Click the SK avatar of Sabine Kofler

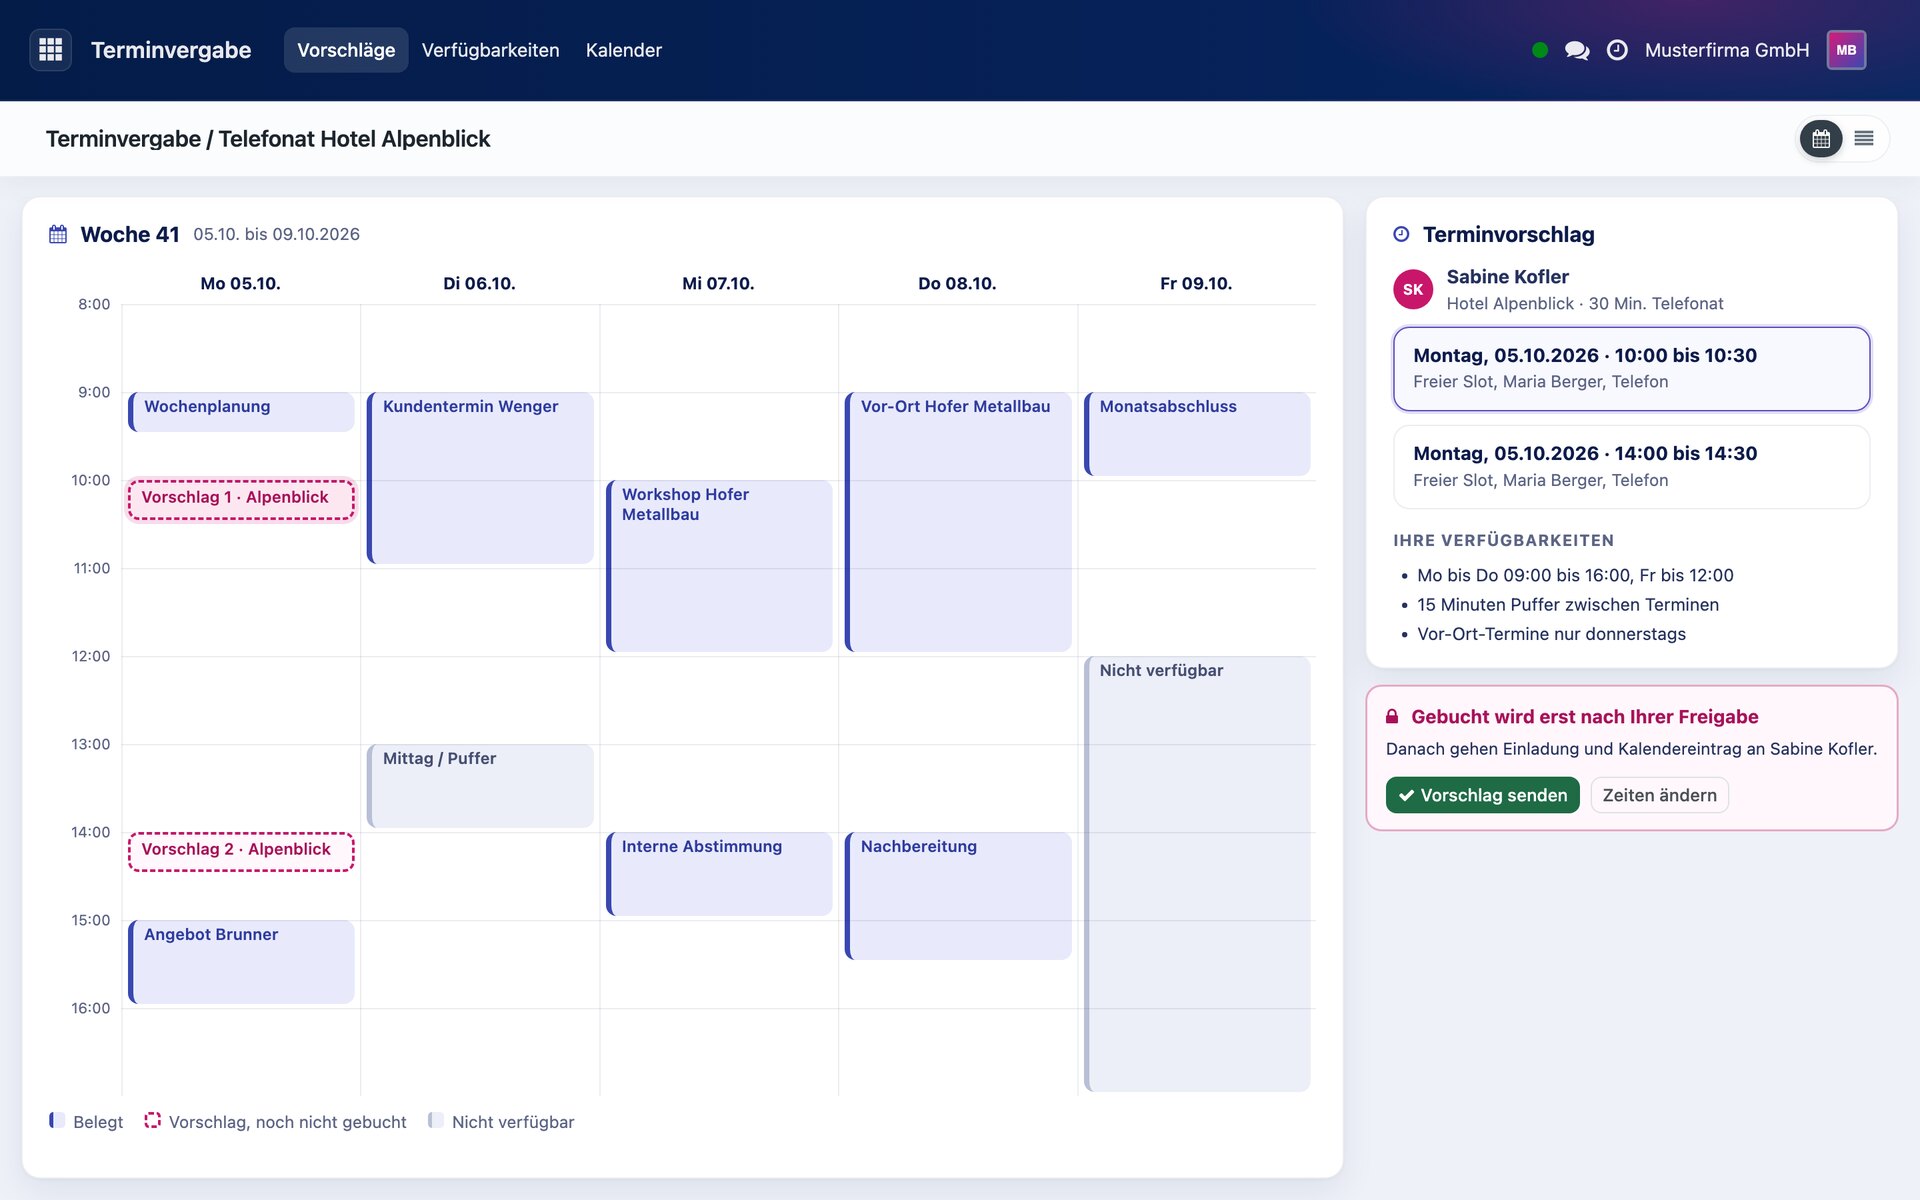coord(1413,290)
